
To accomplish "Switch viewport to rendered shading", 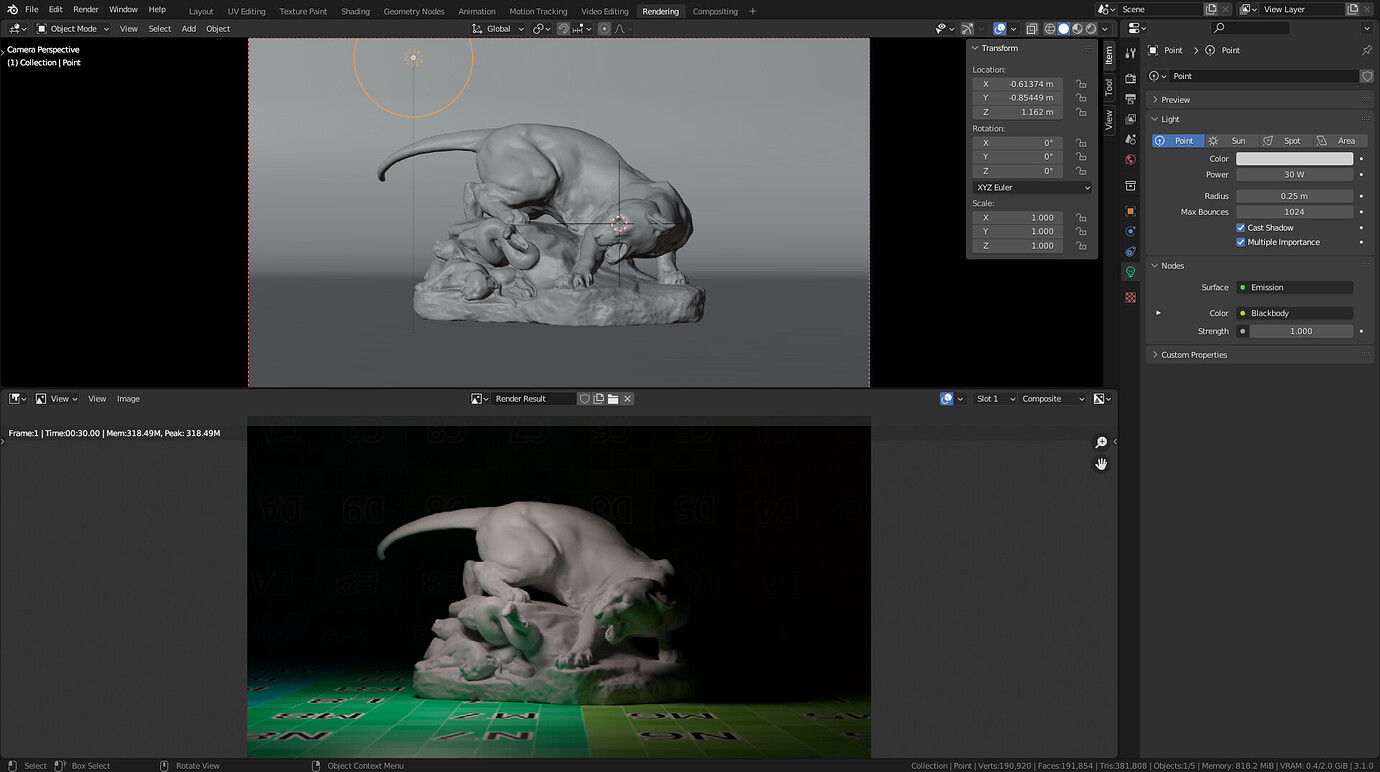I will 1091,29.
